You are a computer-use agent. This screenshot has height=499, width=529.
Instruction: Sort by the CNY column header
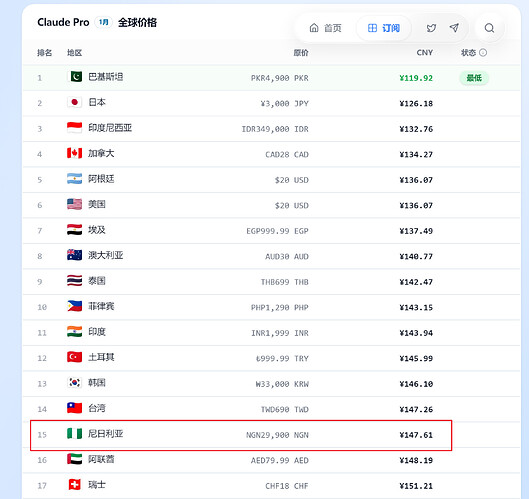click(x=424, y=53)
